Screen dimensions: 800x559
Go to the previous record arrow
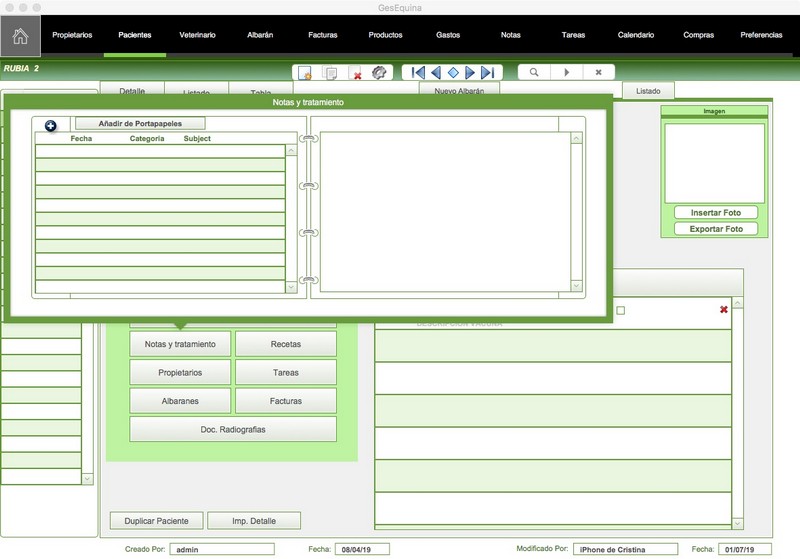[435, 73]
